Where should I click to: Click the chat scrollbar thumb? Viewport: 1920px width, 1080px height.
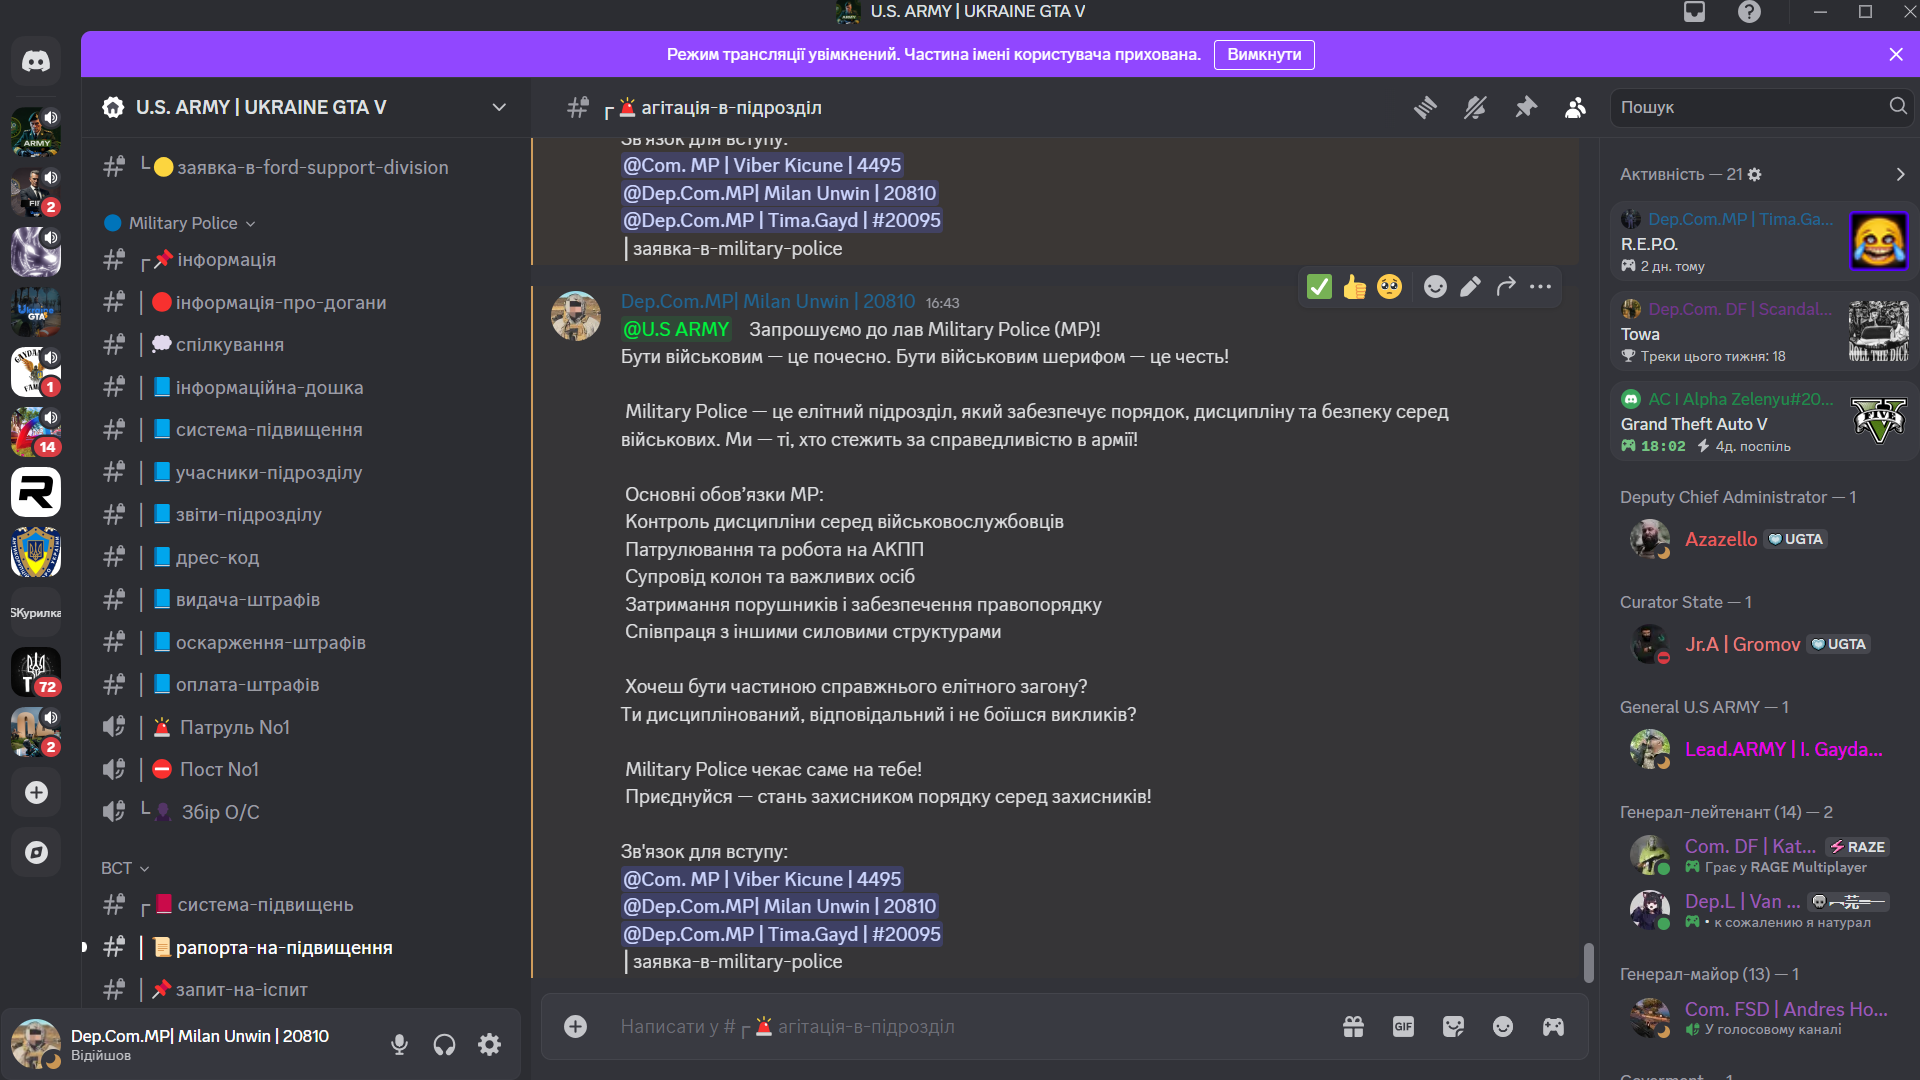point(1588,962)
